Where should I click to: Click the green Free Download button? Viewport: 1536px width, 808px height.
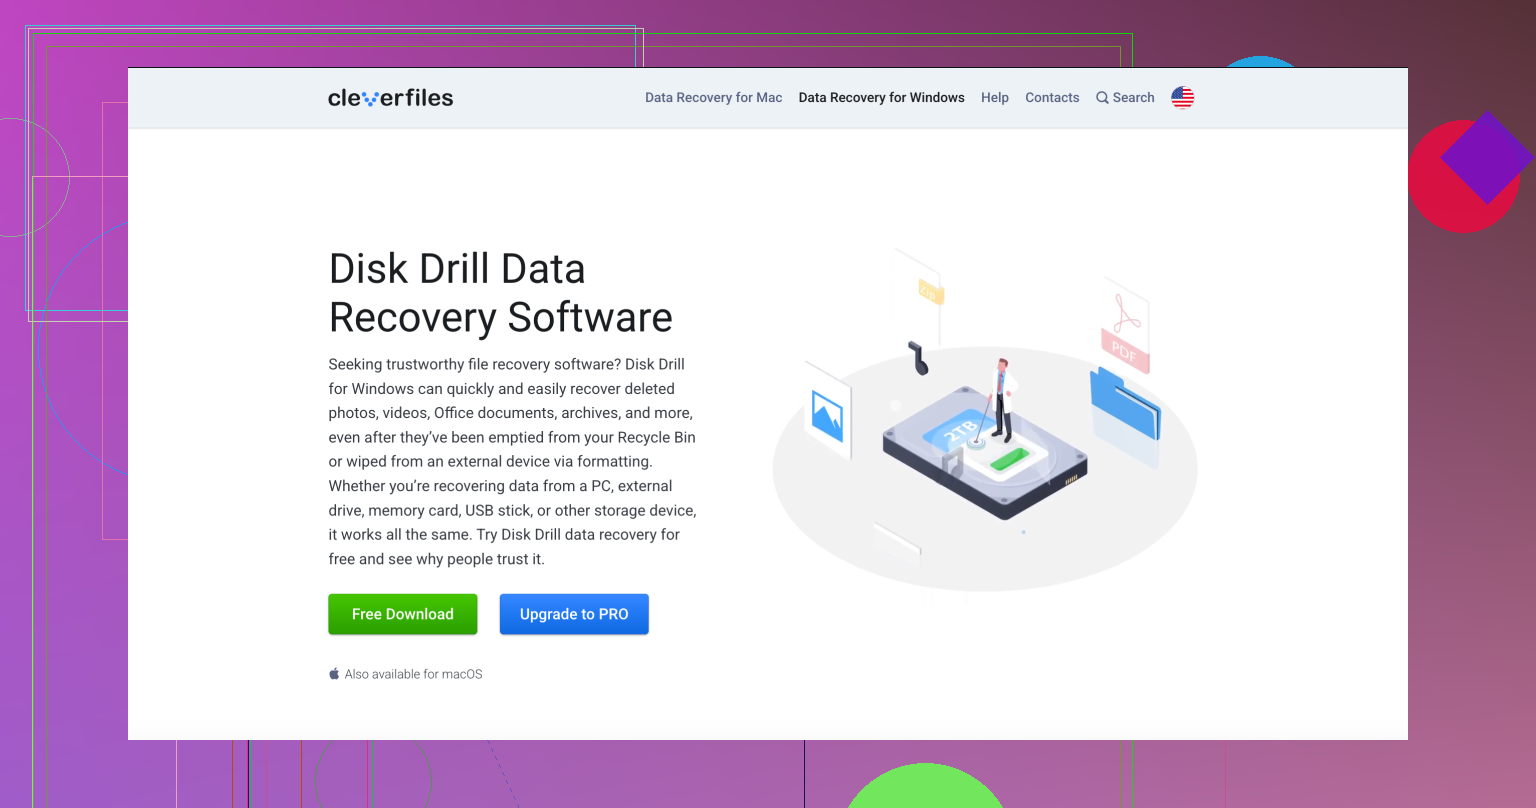click(x=403, y=614)
